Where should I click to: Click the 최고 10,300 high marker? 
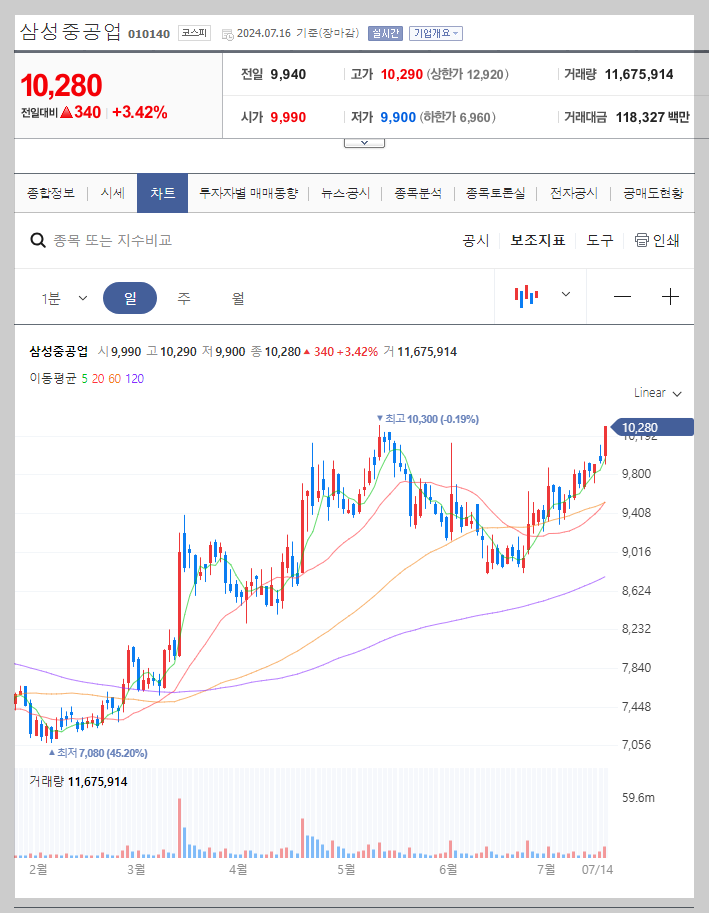(428, 419)
